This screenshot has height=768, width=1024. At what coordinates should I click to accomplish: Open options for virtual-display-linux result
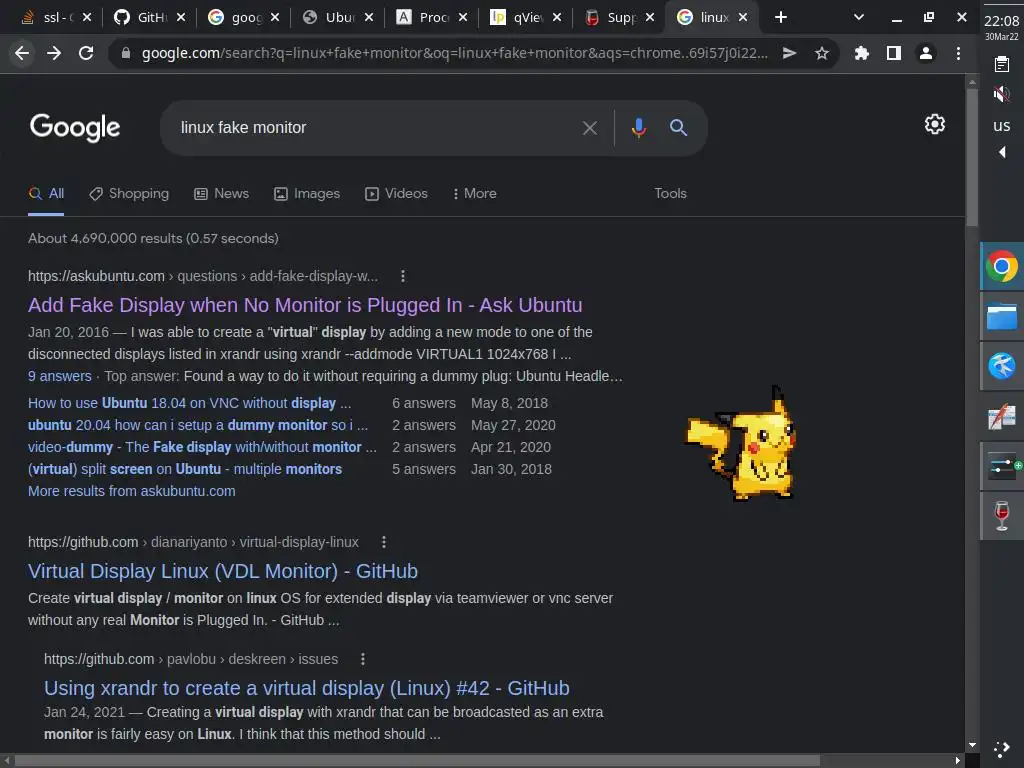384,542
